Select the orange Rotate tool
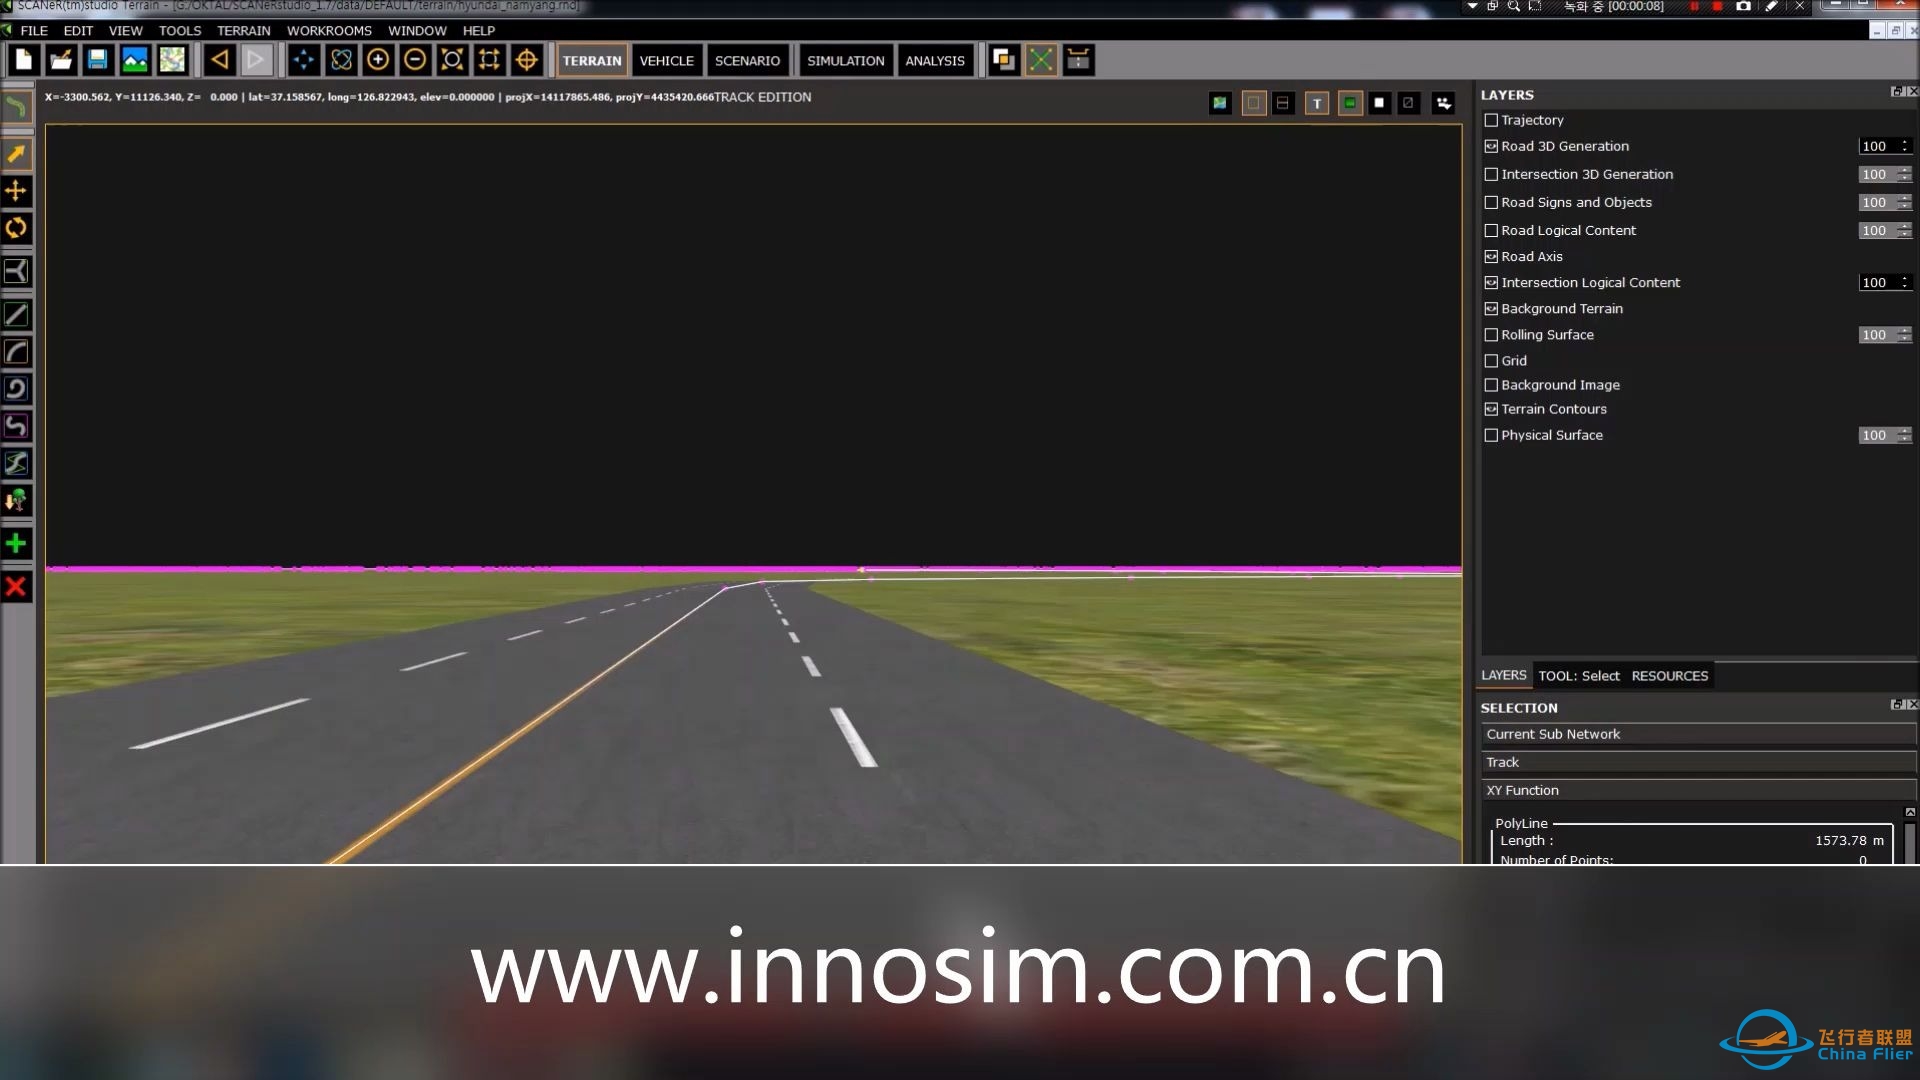 [16, 228]
